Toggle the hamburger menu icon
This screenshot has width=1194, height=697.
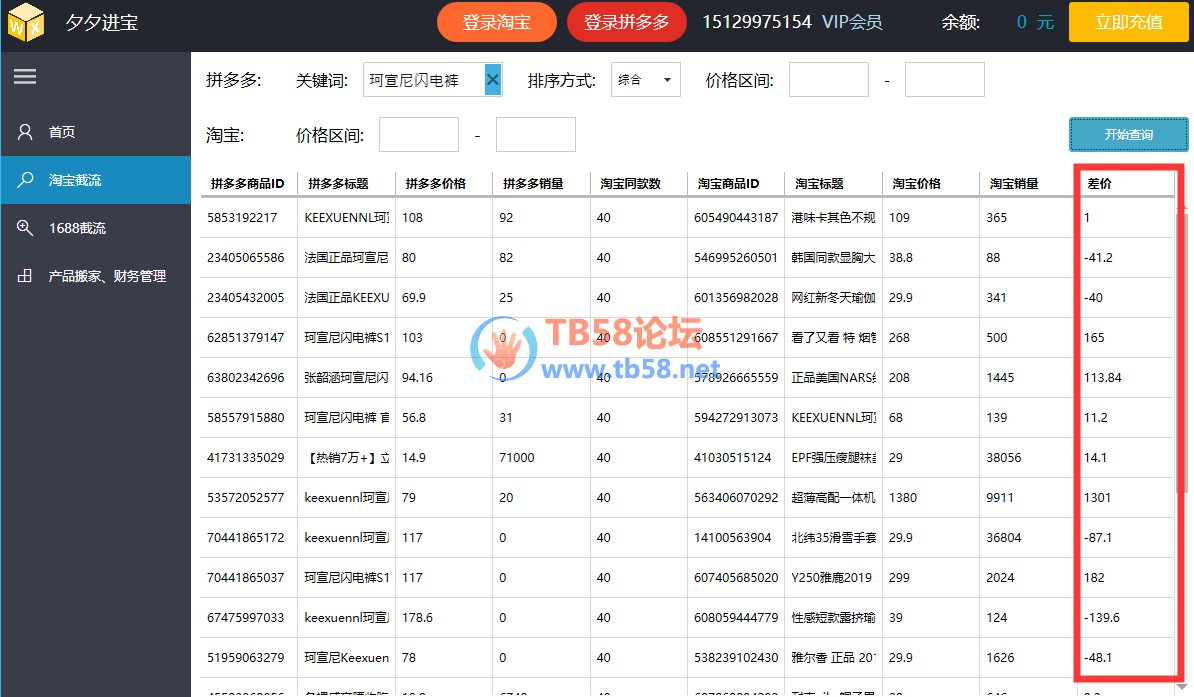tap(25, 76)
